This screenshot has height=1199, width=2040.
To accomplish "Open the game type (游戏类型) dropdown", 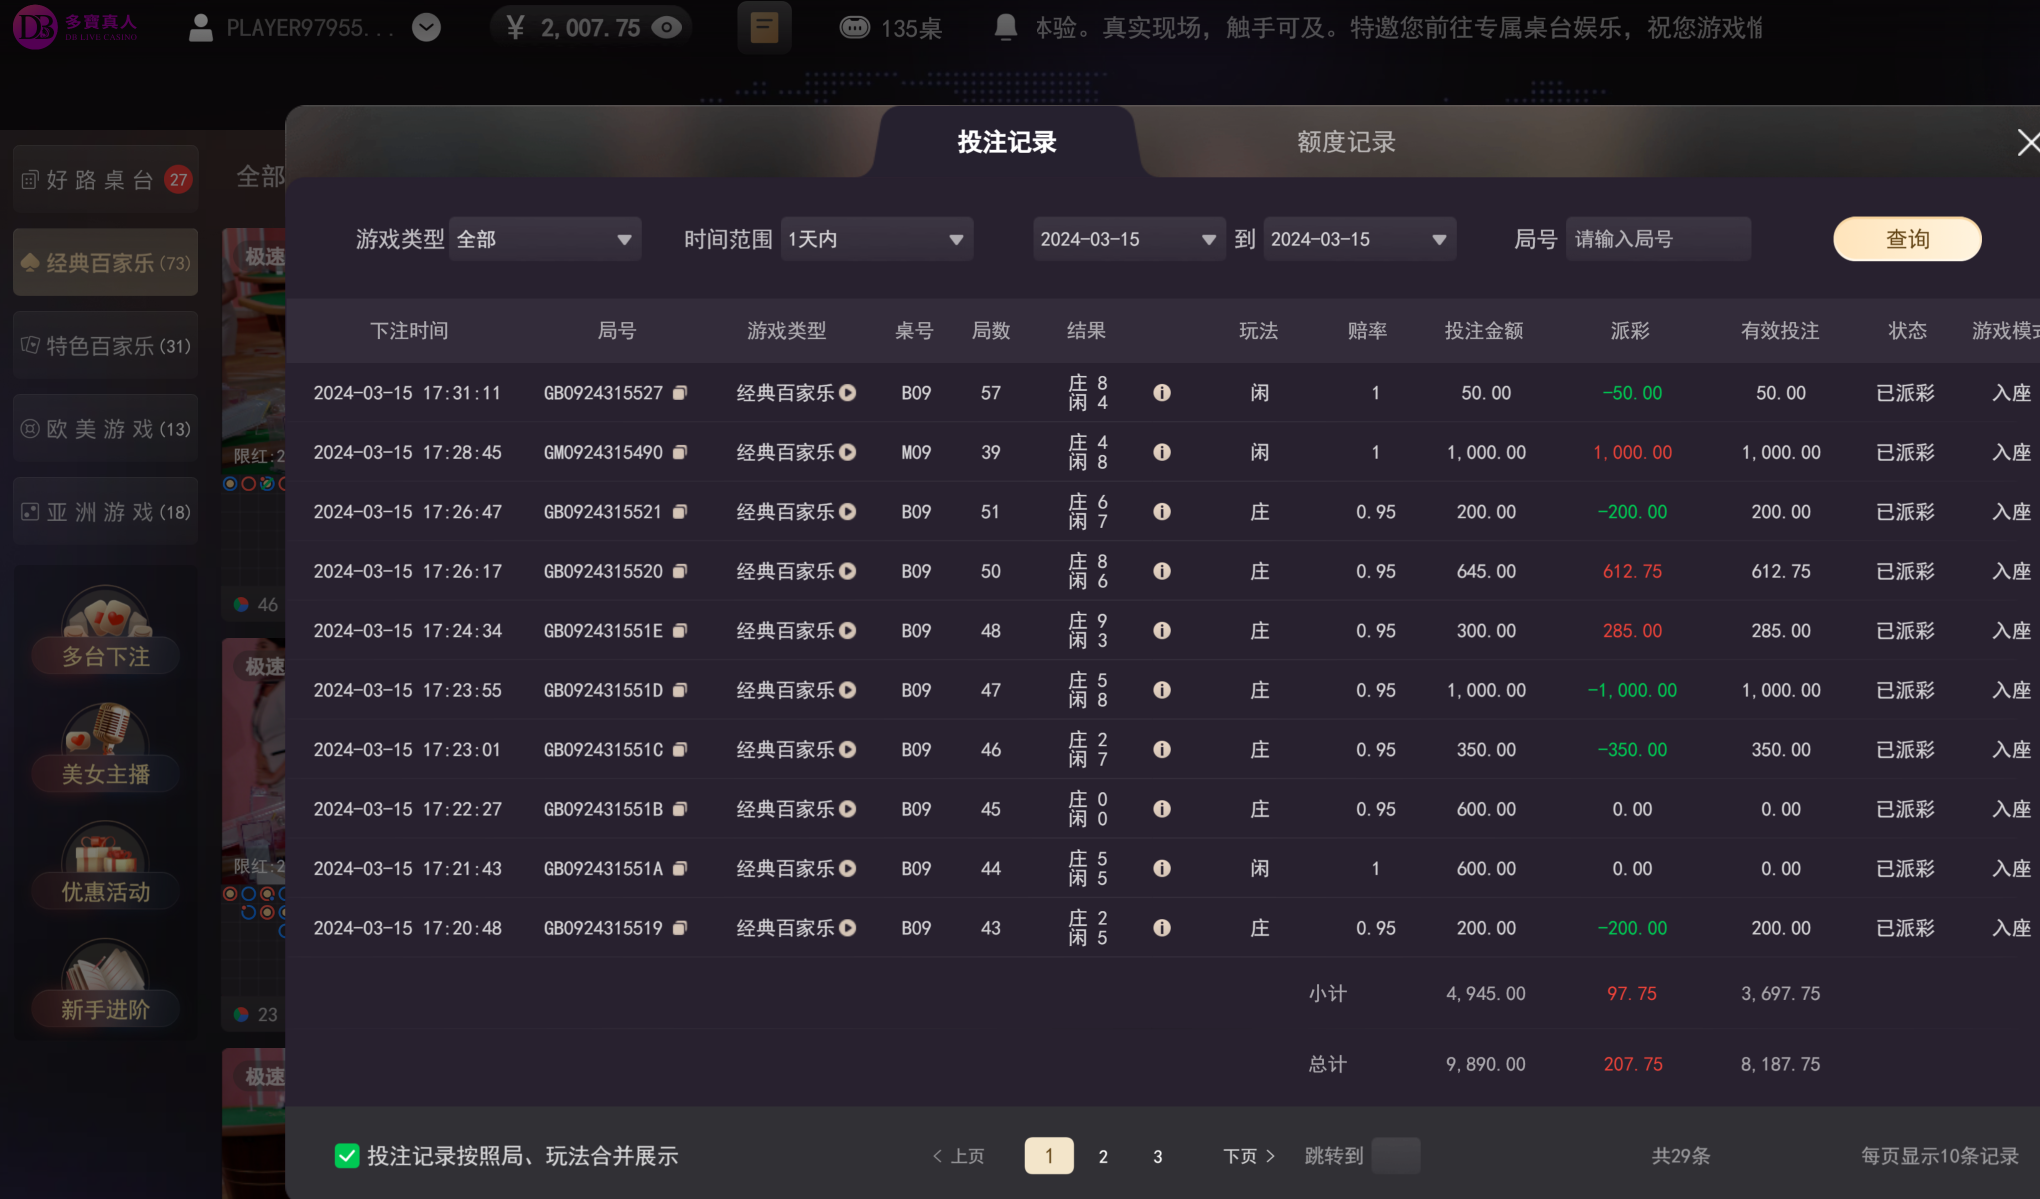I will pos(545,239).
